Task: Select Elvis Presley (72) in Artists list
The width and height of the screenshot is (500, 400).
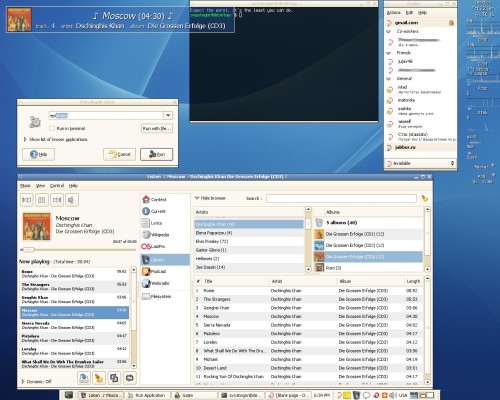Action: (249, 241)
